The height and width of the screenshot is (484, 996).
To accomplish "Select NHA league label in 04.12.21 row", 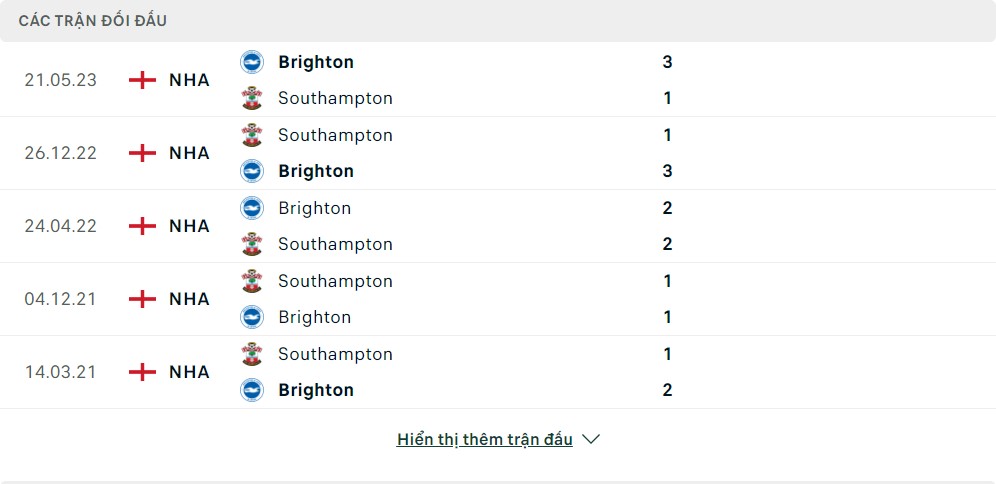I will click(x=189, y=299).
